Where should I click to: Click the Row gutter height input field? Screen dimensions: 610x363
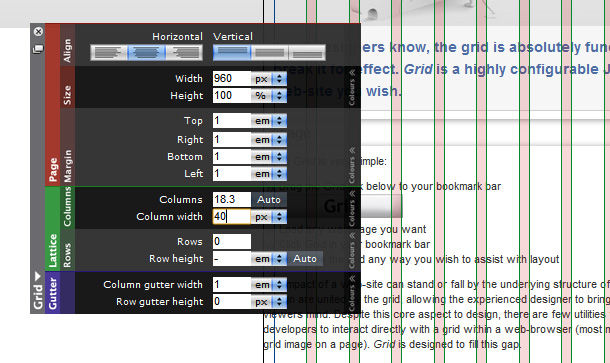(x=232, y=302)
